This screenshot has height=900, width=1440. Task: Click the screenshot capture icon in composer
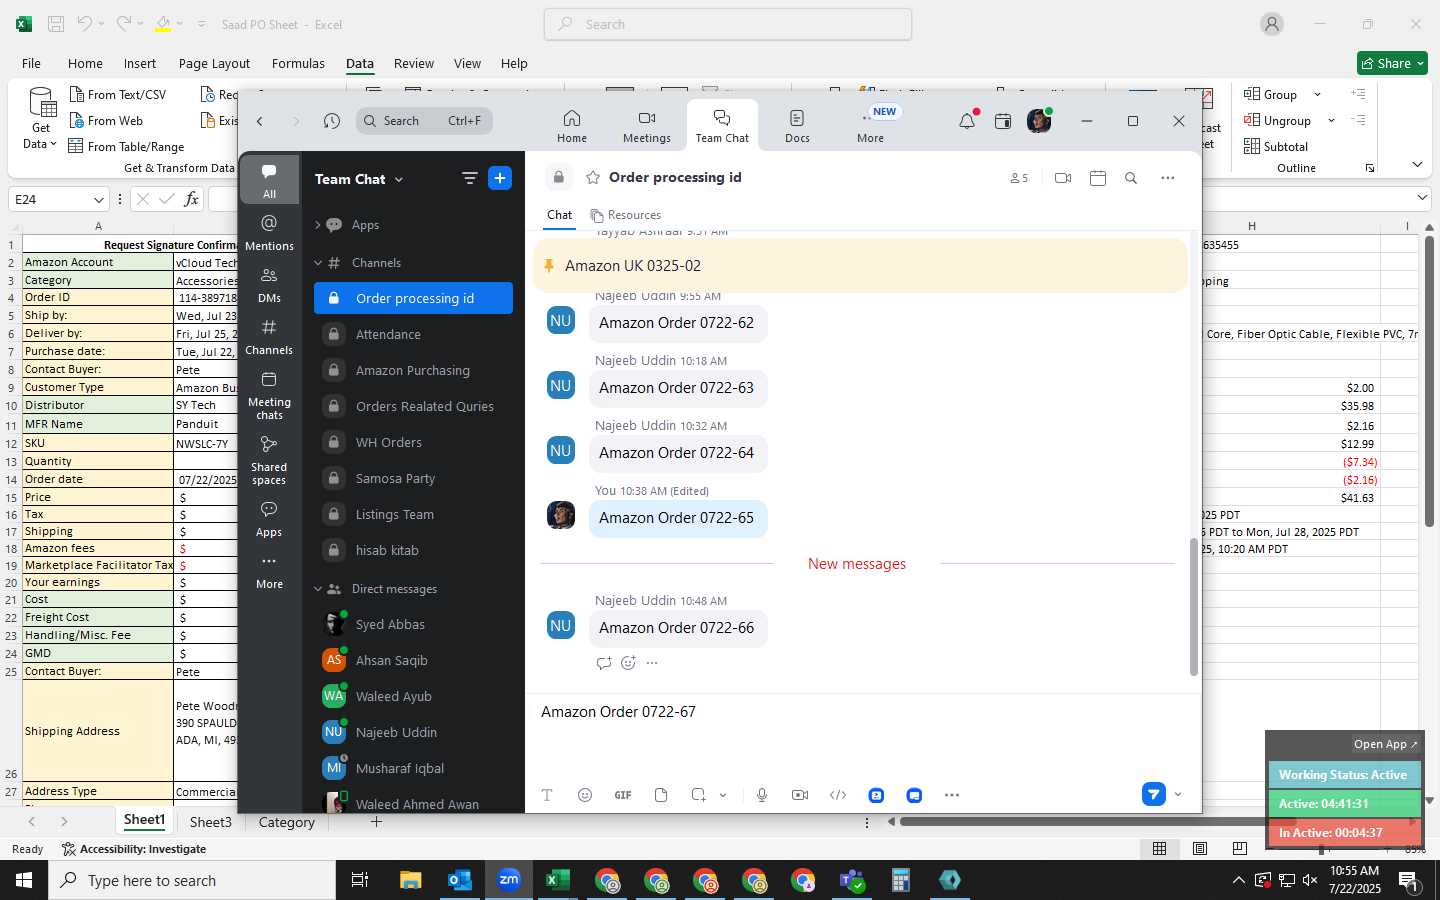(698, 795)
